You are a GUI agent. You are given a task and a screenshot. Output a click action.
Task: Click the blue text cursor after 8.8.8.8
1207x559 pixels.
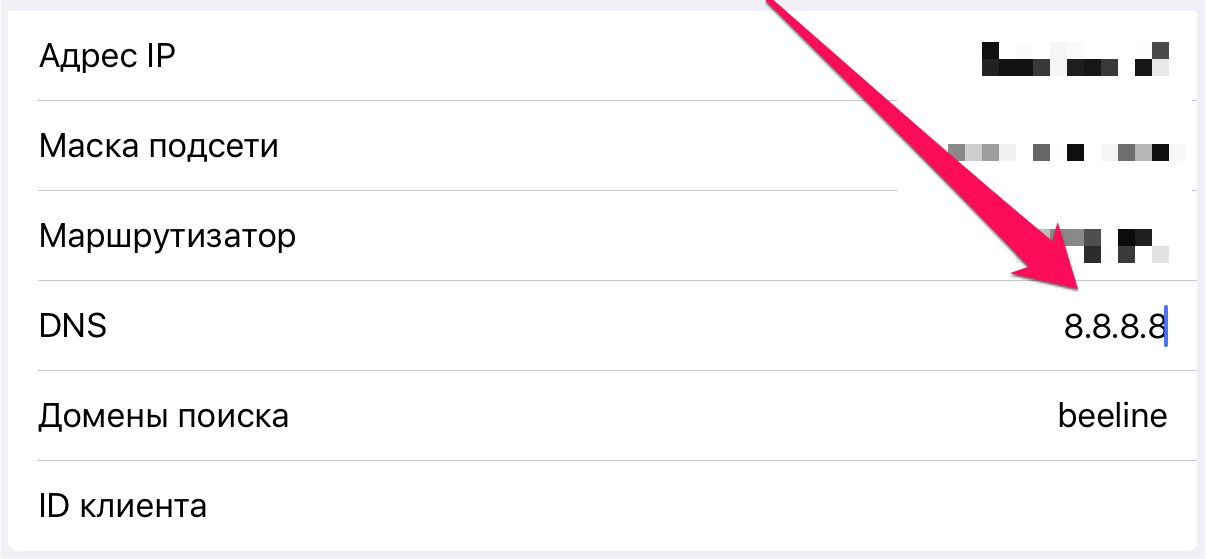click(x=1167, y=327)
